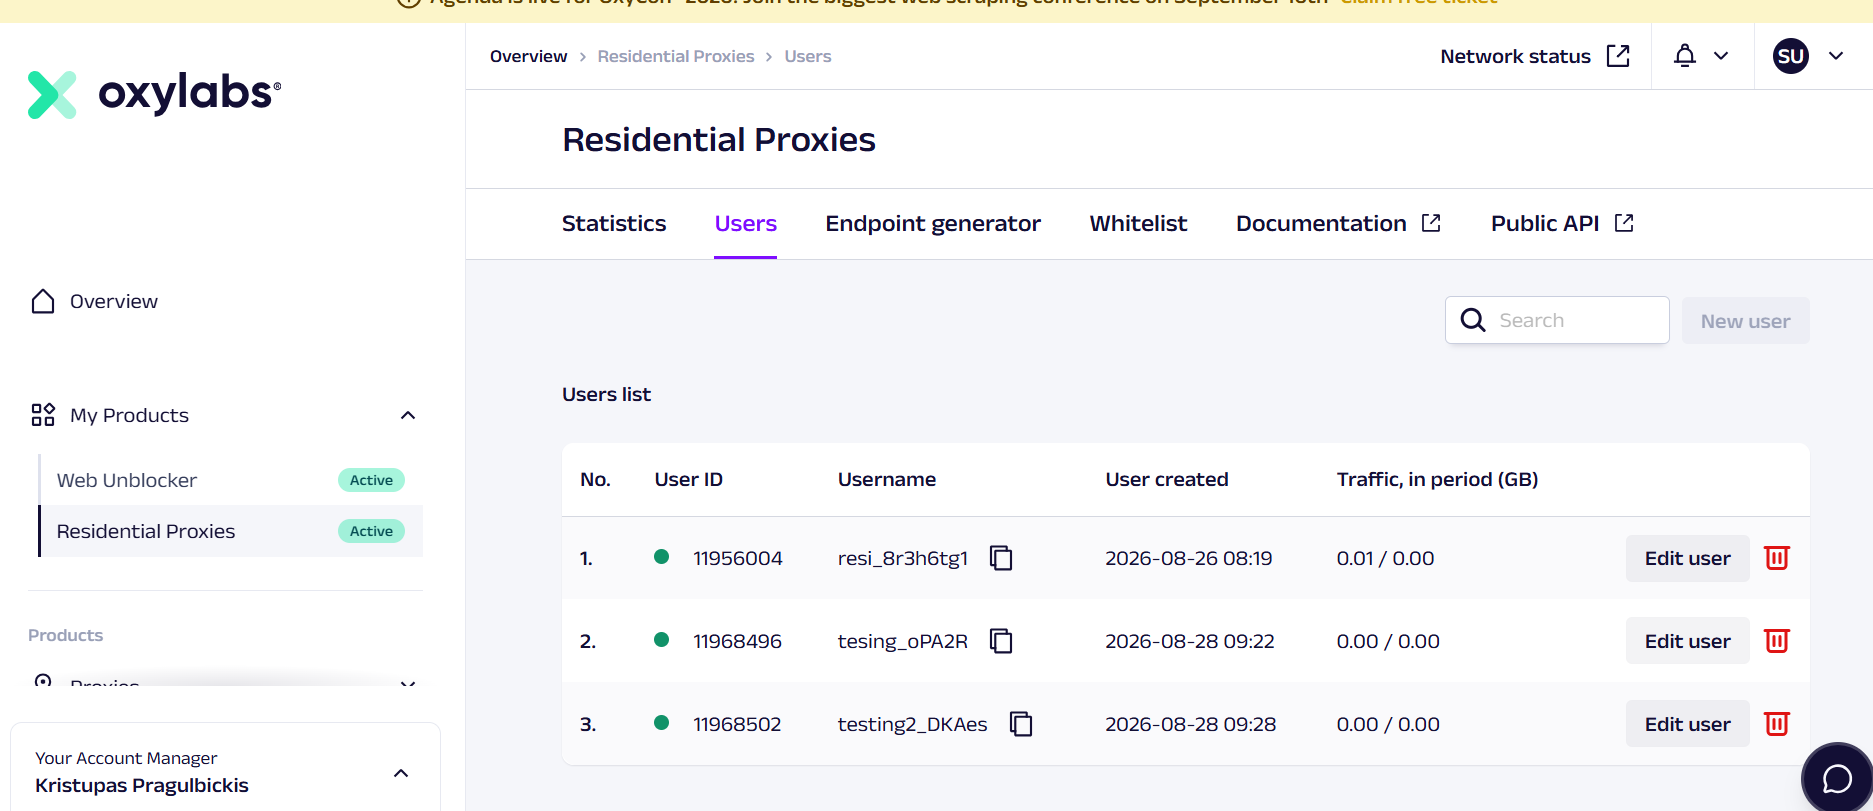Collapse the Account Manager panel
This screenshot has width=1873, height=811.
click(401, 773)
